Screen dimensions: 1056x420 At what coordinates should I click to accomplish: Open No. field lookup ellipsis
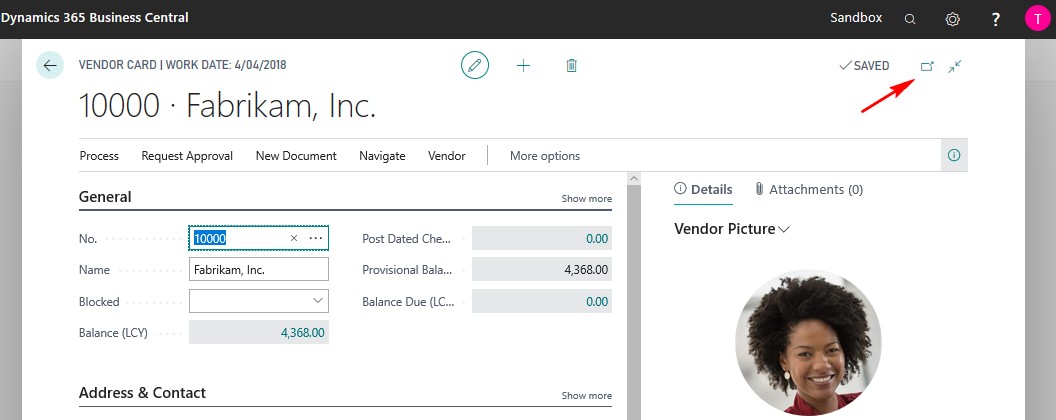click(x=315, y=238)
